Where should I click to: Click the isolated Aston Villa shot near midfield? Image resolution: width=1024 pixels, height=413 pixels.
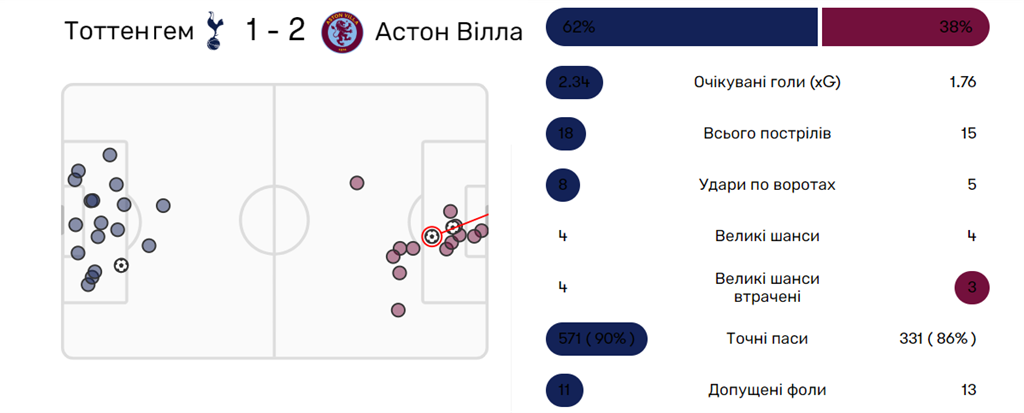[x=356, y=182]
